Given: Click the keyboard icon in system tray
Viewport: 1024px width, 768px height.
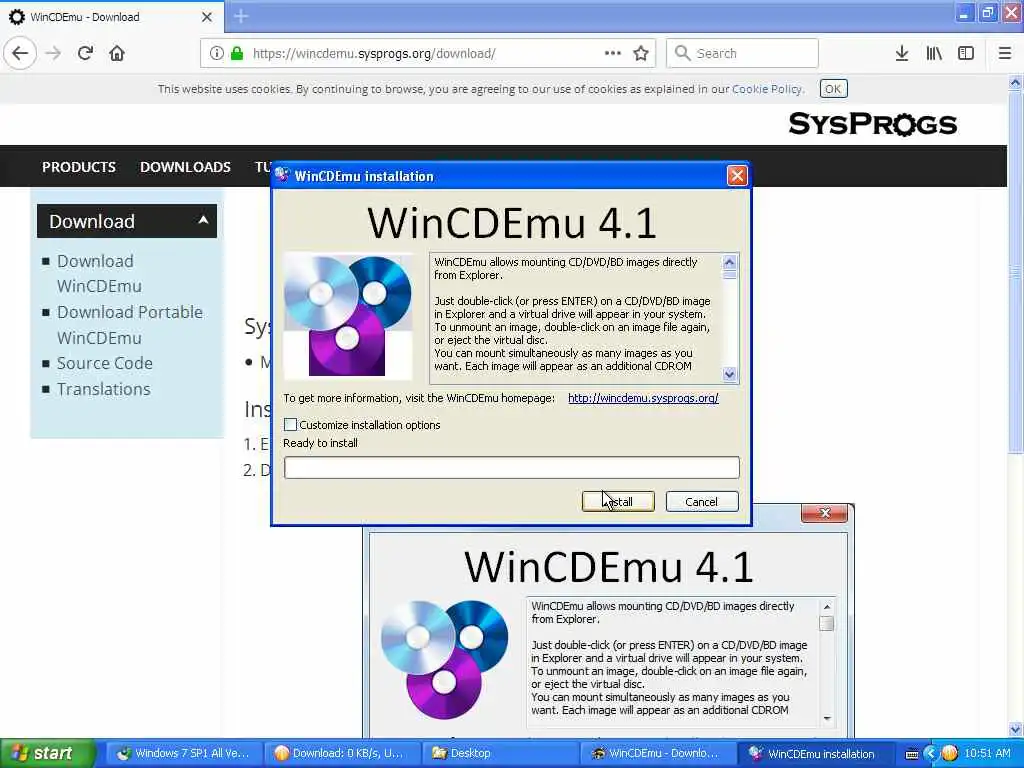Looking at the screenshot, I should (x=912, y=754).
